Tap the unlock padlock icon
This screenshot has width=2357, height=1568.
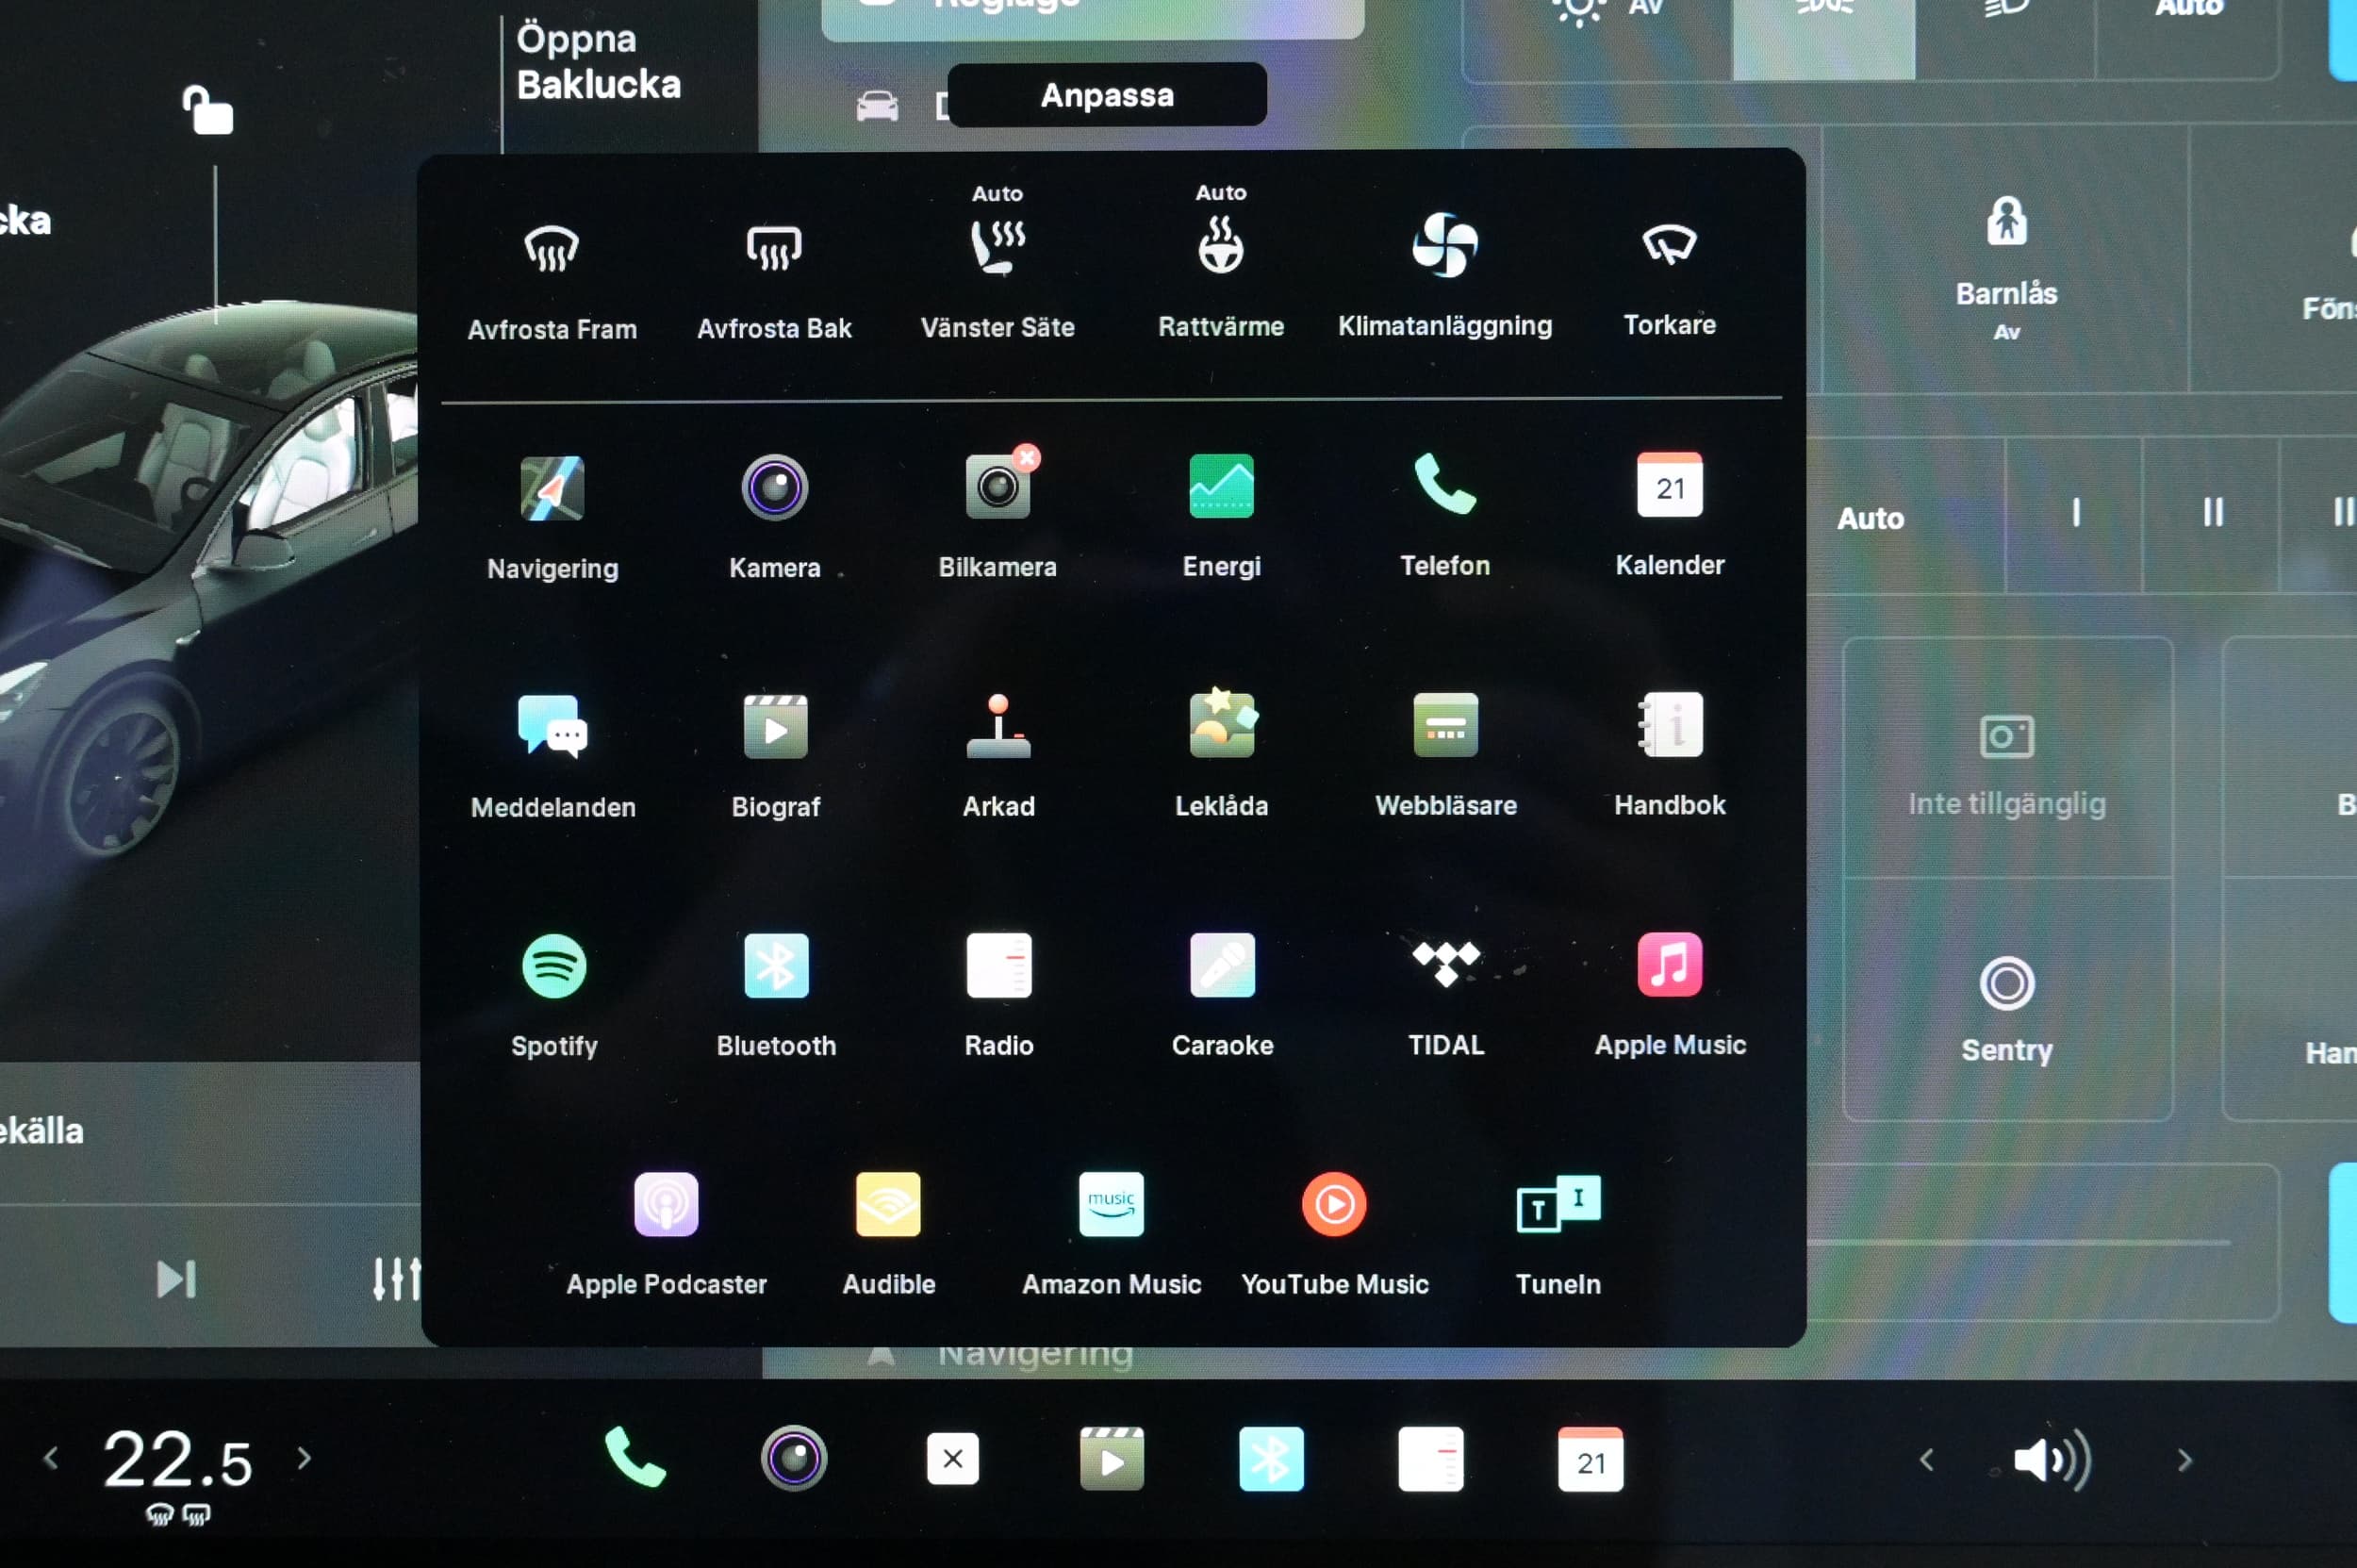[x=208, y=110]
